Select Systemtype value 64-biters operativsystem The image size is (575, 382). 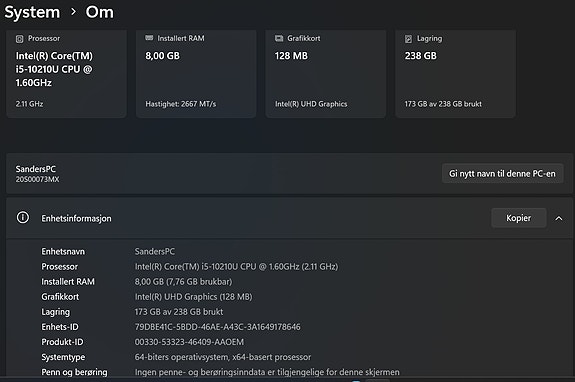coord(223,357)
